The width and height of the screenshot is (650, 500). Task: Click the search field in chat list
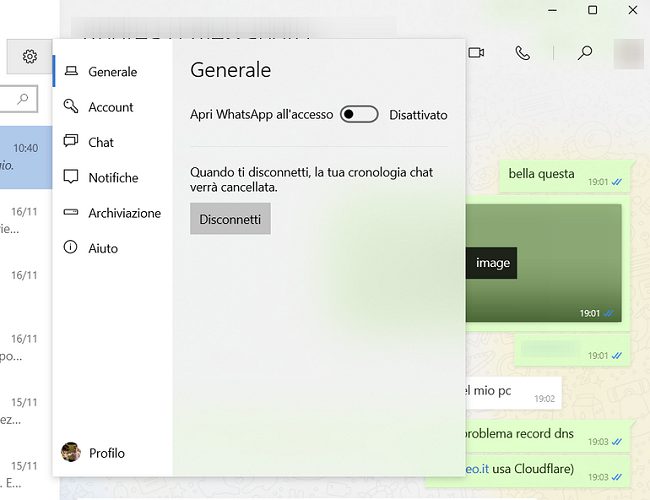[18, 99]
